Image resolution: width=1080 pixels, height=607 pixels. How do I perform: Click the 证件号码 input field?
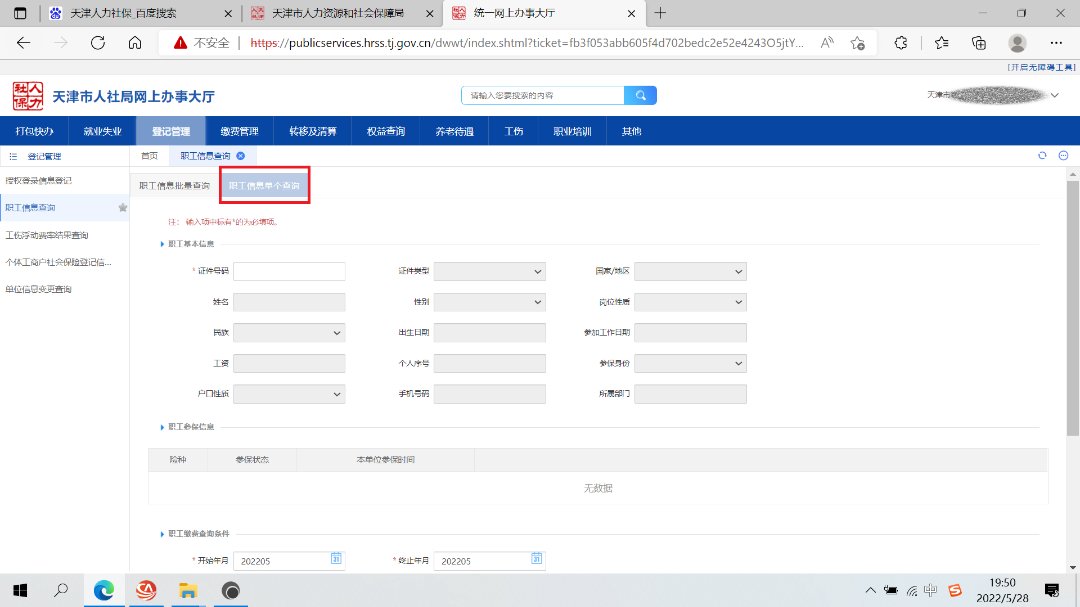click(x=289, y=272)
